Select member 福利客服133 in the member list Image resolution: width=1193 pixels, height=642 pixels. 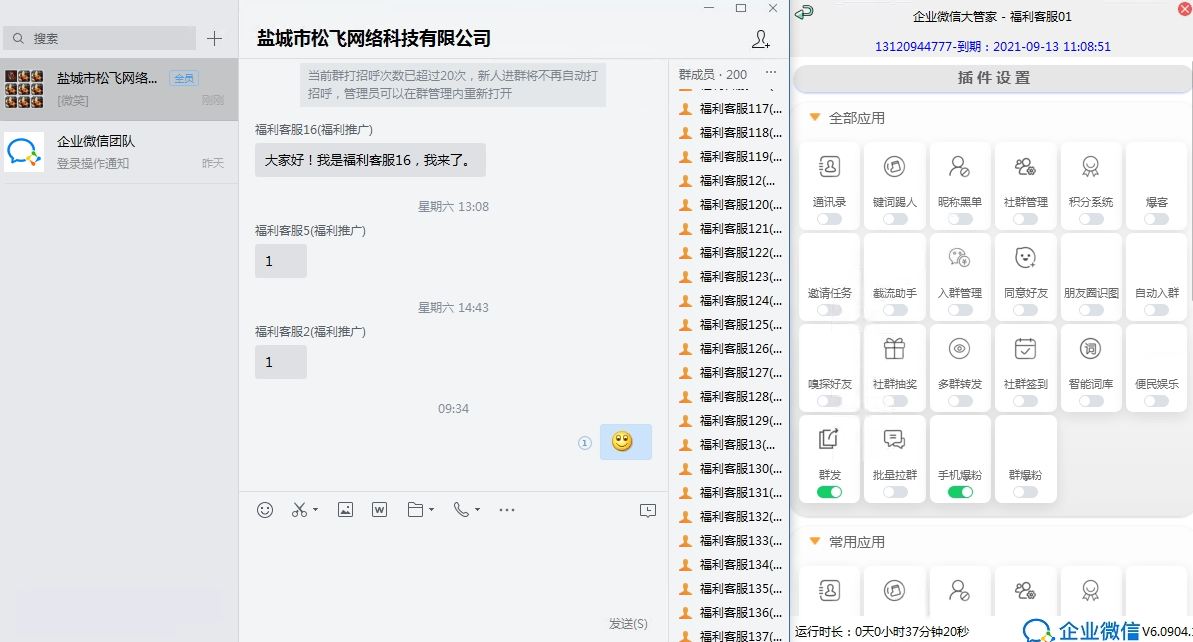[x=730, y=540]
